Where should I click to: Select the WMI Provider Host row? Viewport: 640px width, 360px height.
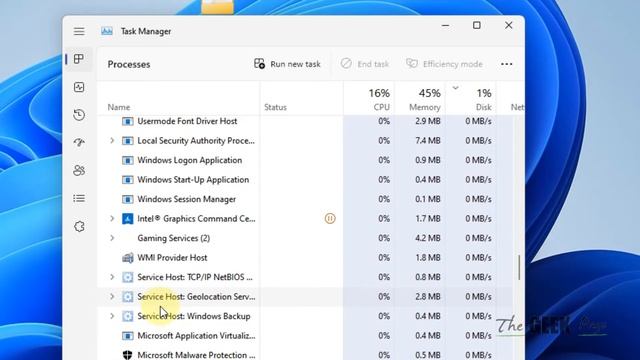click(x=305, y=258)
